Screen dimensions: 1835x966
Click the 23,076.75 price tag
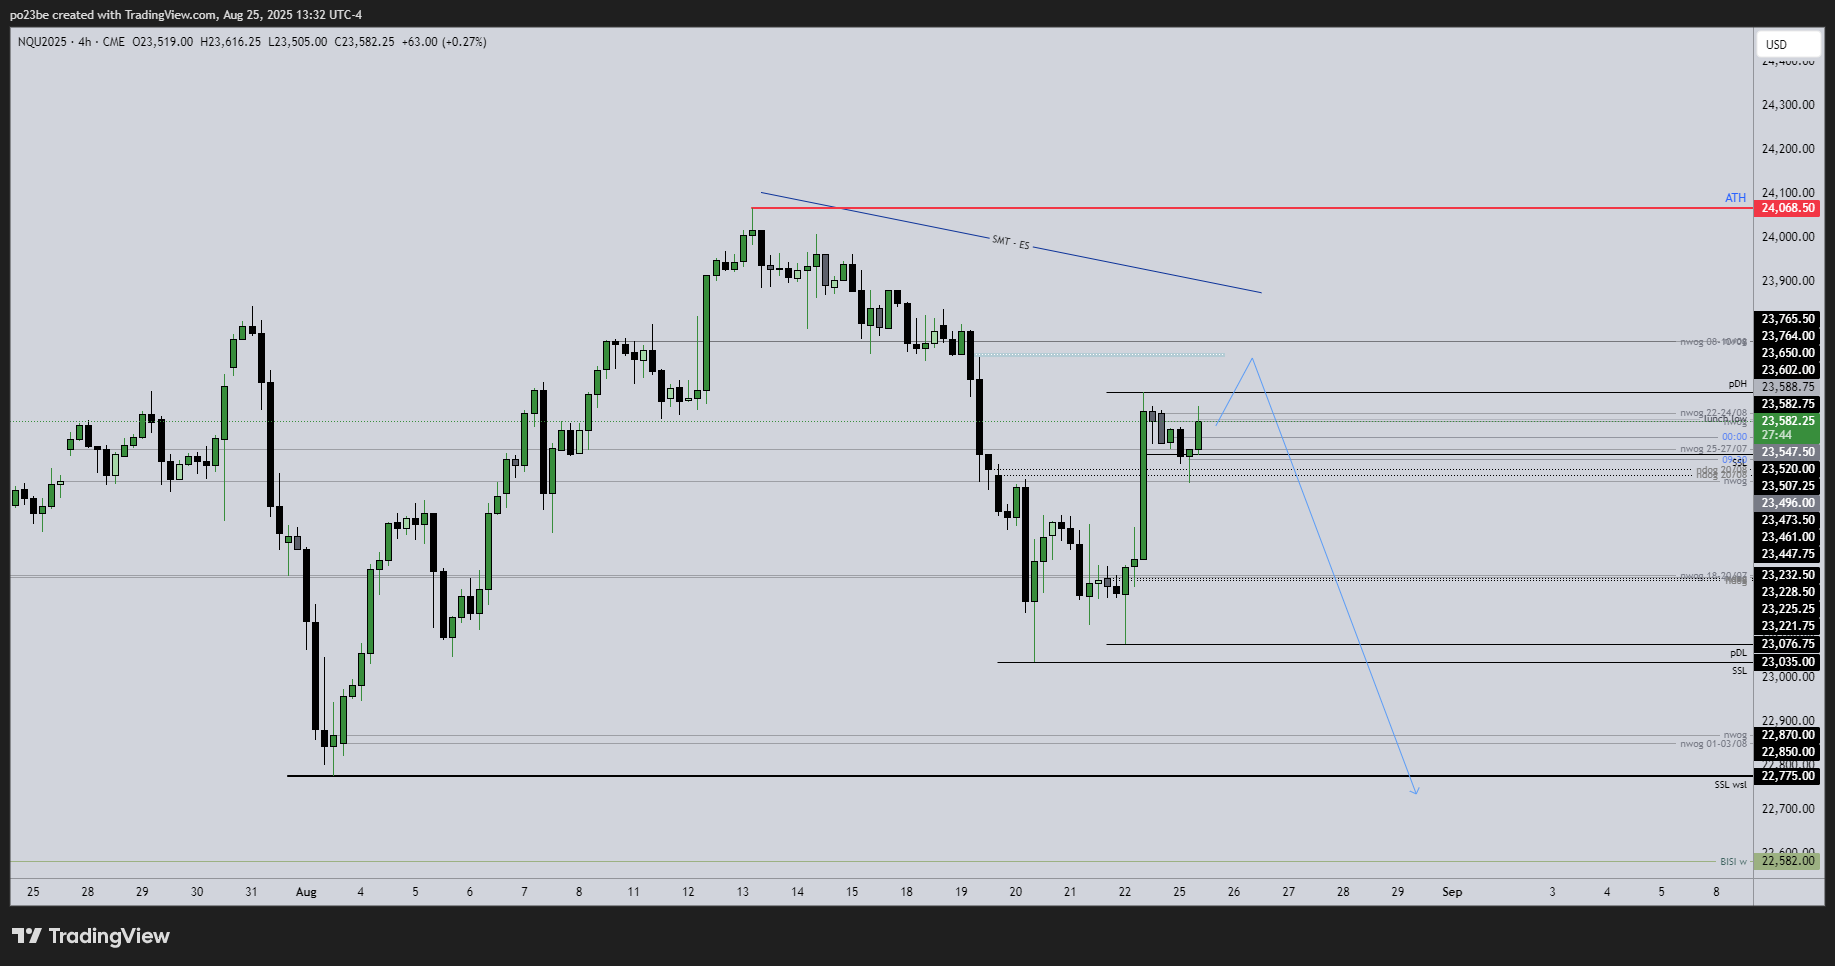coord(1787,644)
